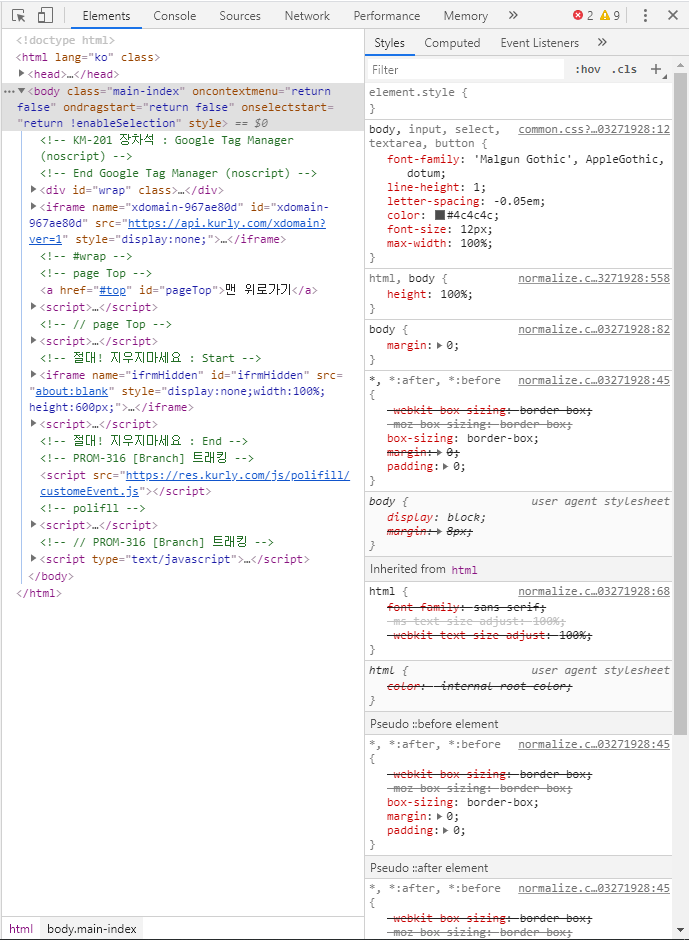This screenshot has width=689, height=940.
Task: Expand padding shorthand in first universal rule
Action: click(x=446, y=466)
